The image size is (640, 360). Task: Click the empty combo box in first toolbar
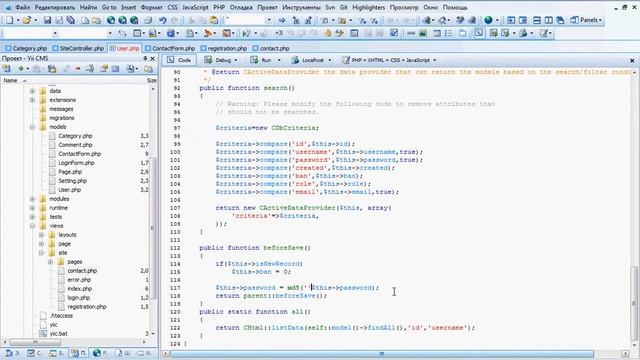[249, 20]
